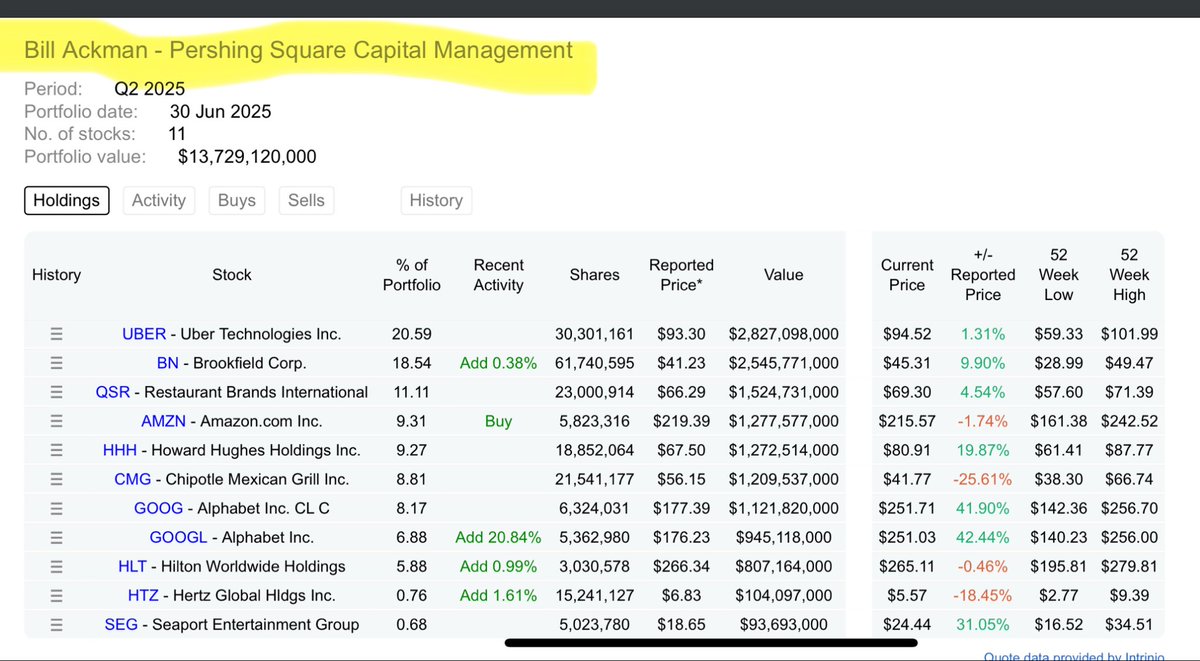Image resolution: width=1200 pixels, height=661 pixels.
Task: Open HTZ - Hertz Global Hldgs link
Action: [232, 595]
